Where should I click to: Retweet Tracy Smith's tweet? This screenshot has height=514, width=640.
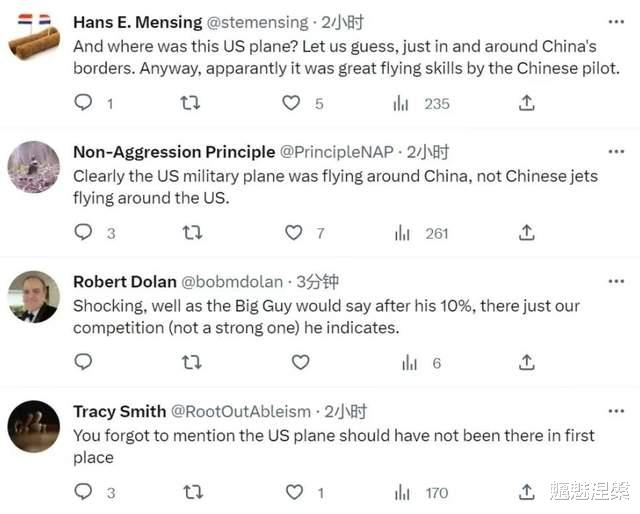tap(195, 491)
